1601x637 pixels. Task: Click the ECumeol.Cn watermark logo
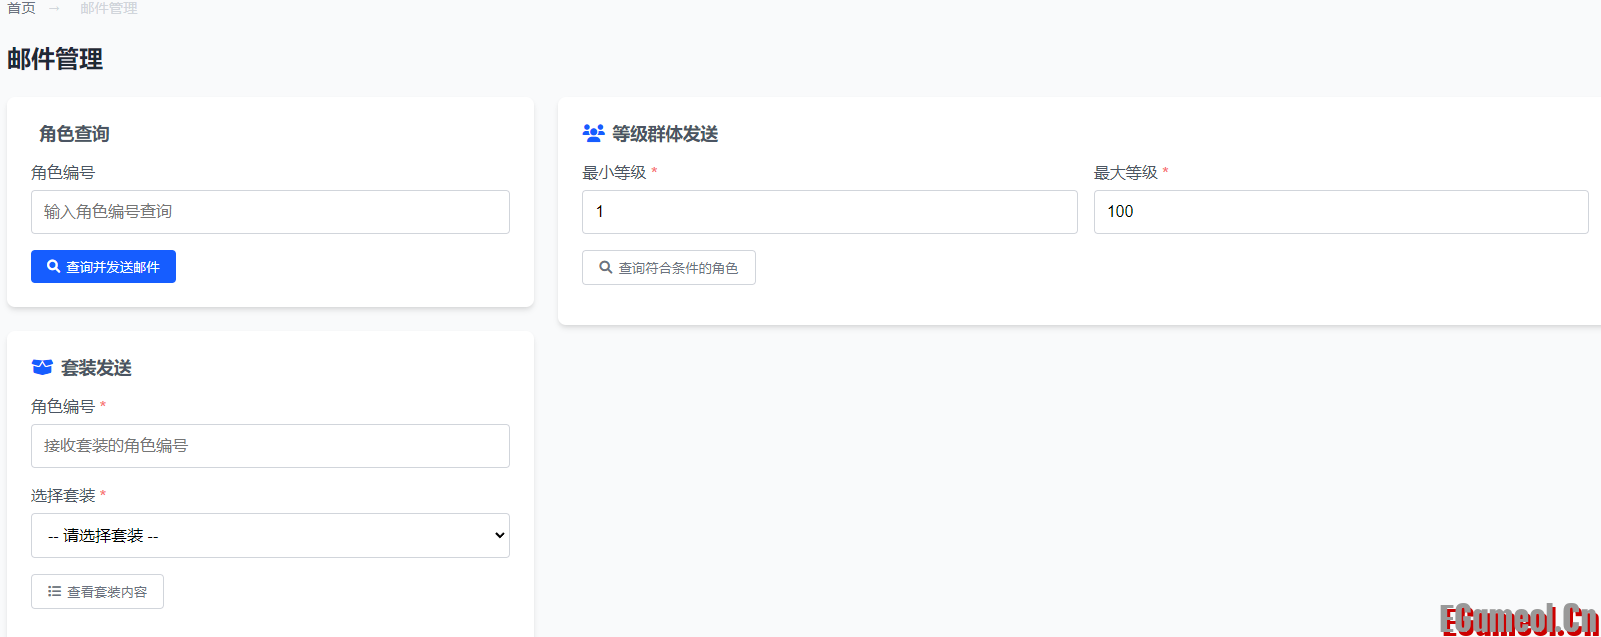pos(1518,619)
